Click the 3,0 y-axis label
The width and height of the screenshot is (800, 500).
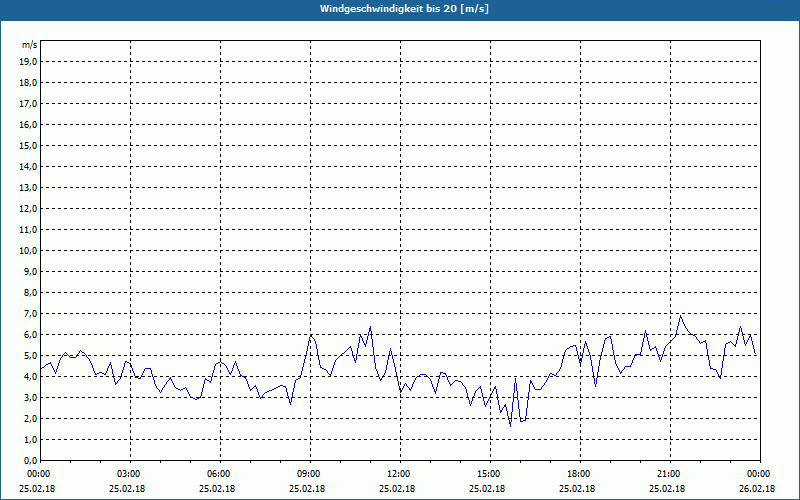coord(30,397)
